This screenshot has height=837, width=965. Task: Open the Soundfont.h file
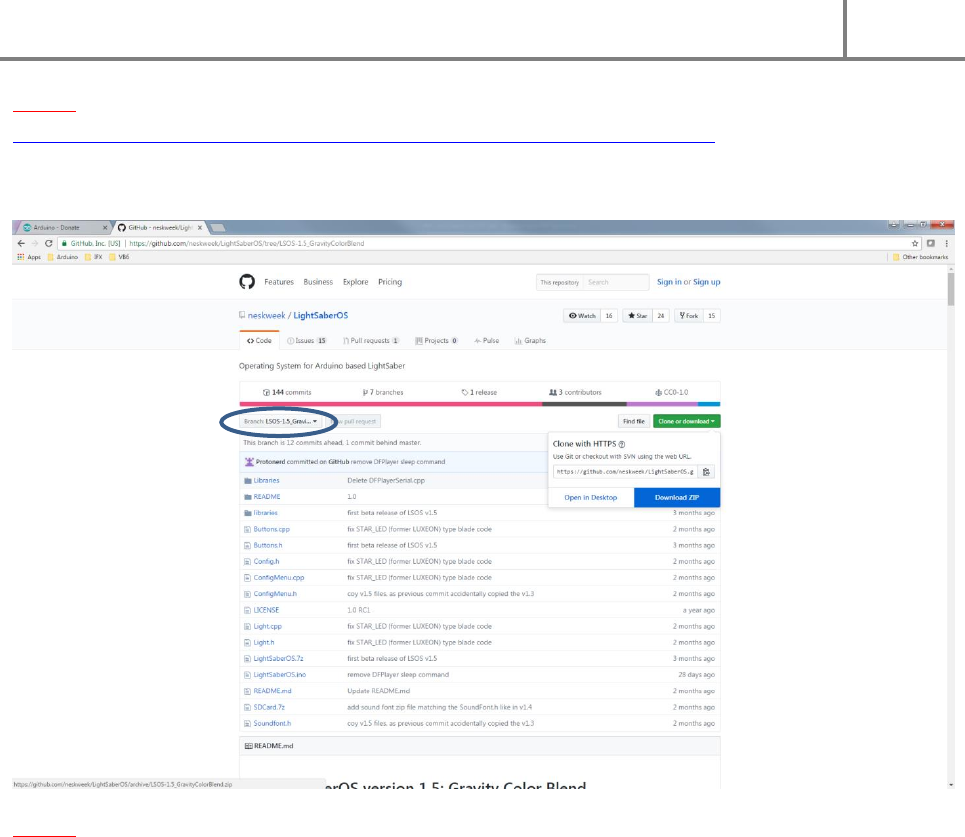(x=272, y=724)
